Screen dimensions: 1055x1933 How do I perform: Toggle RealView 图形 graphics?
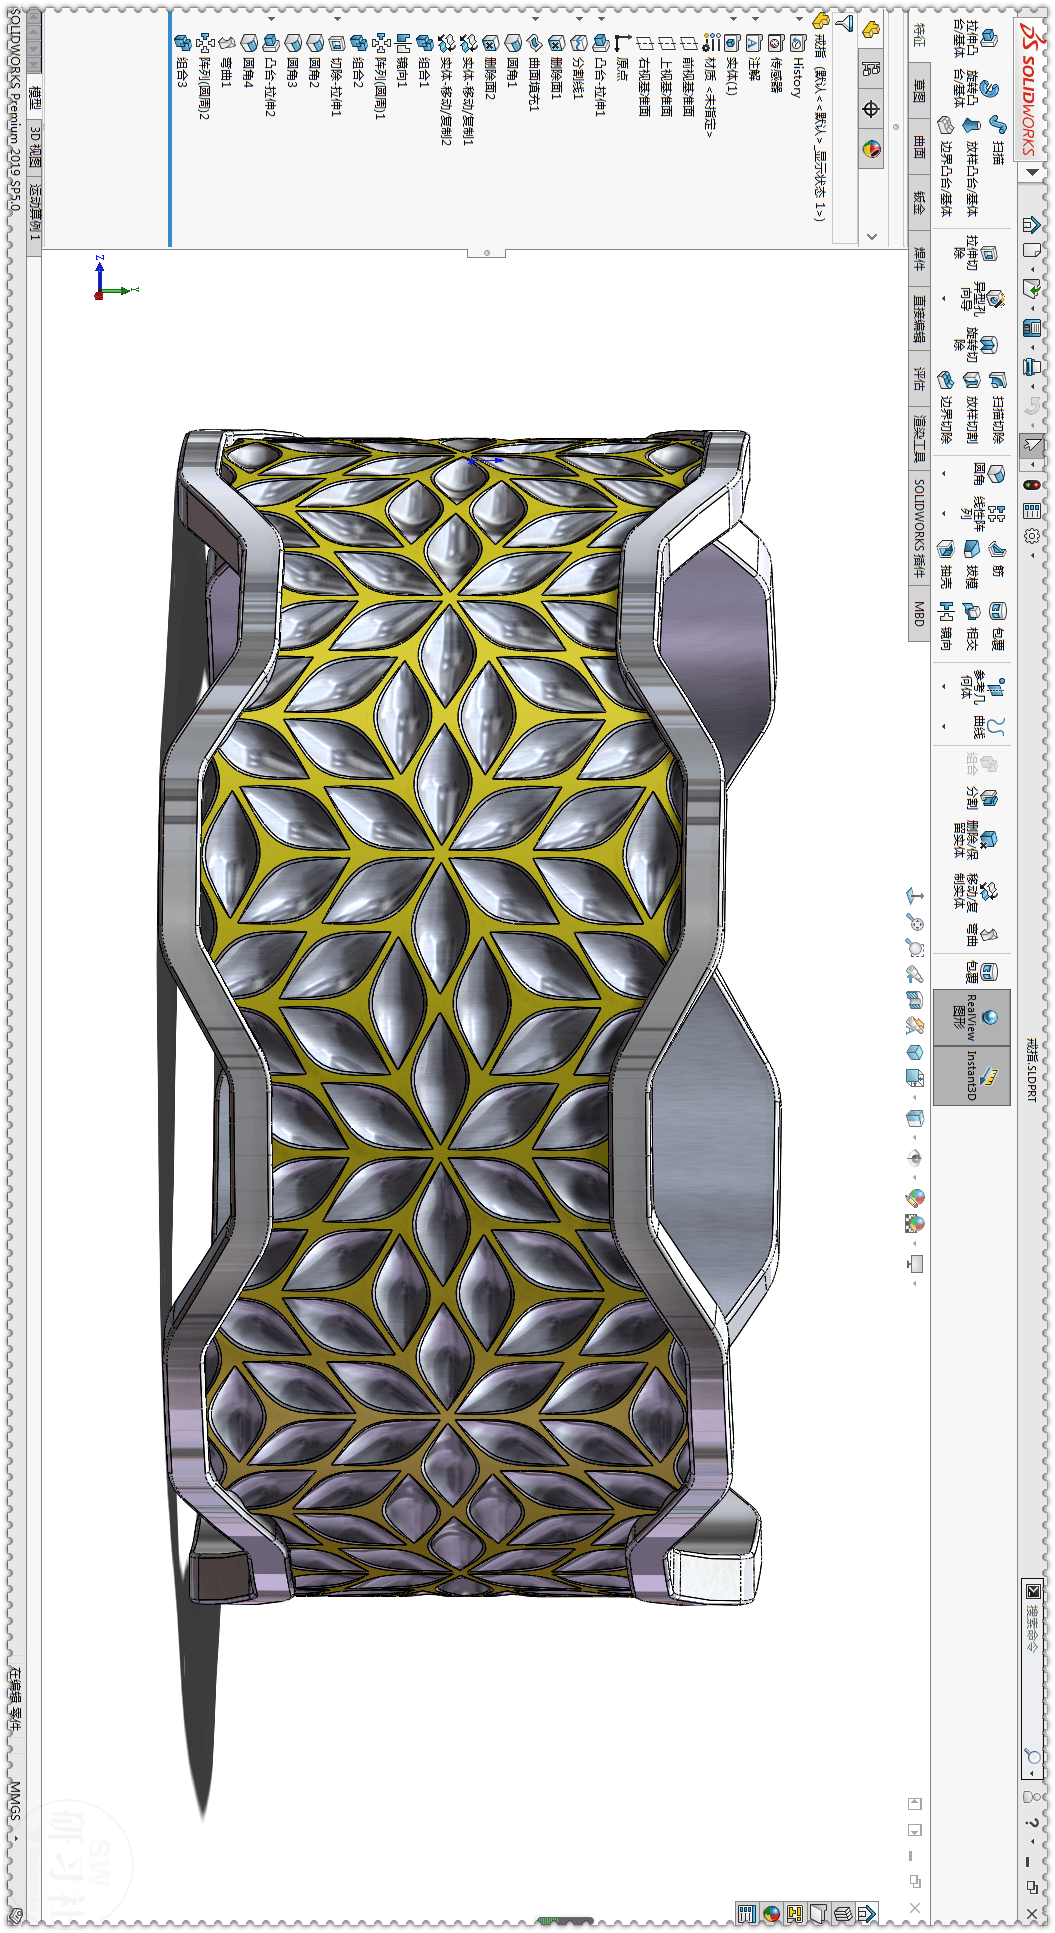click(x=972, y=1018)
